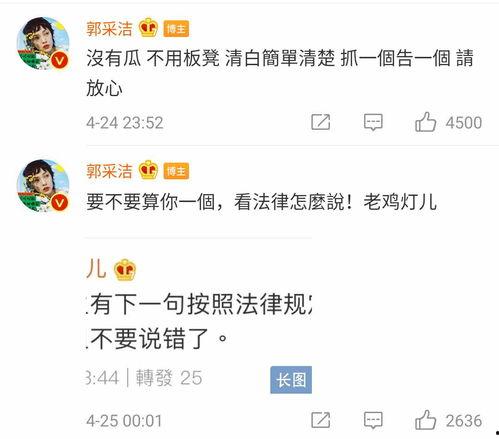Tap the crown badge in the embedded image
The width and height of the screenshot is (499, 439).
pos(125,270)
